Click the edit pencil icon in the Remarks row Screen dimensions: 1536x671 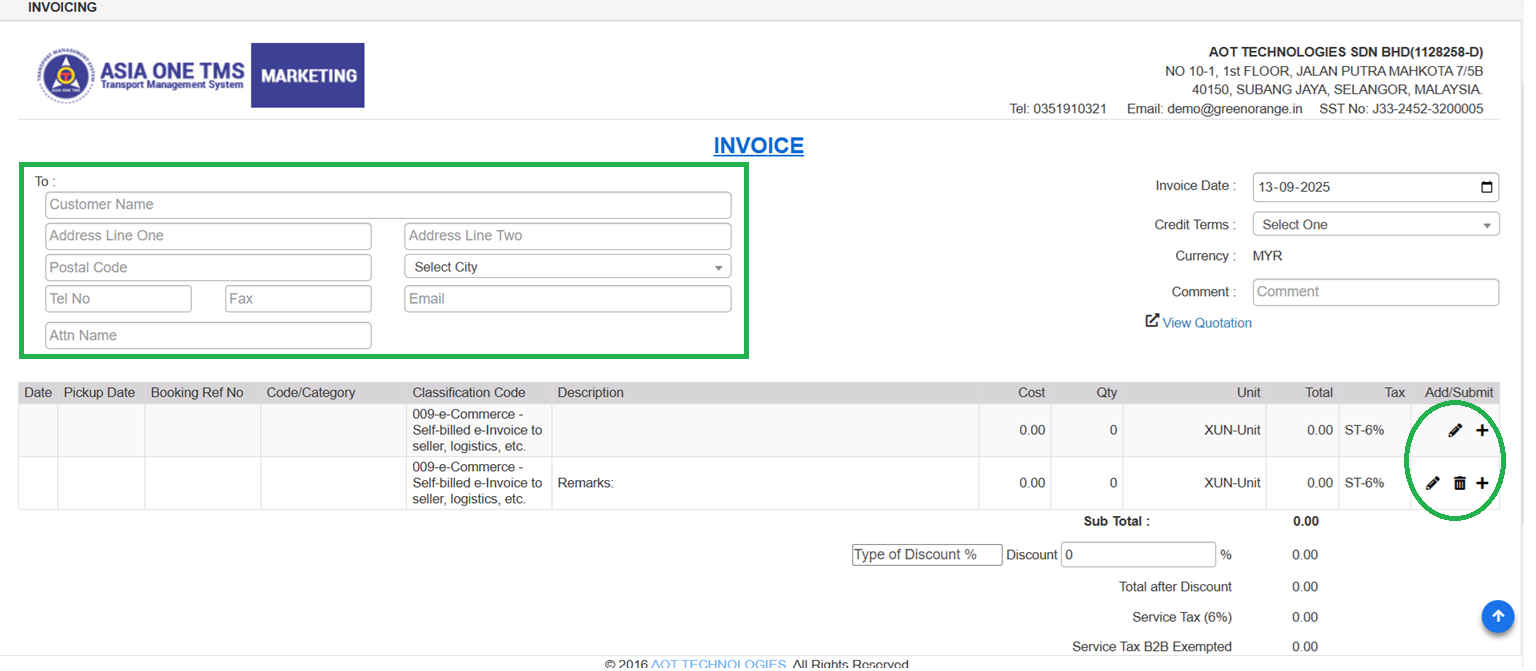click(1432, 483)
